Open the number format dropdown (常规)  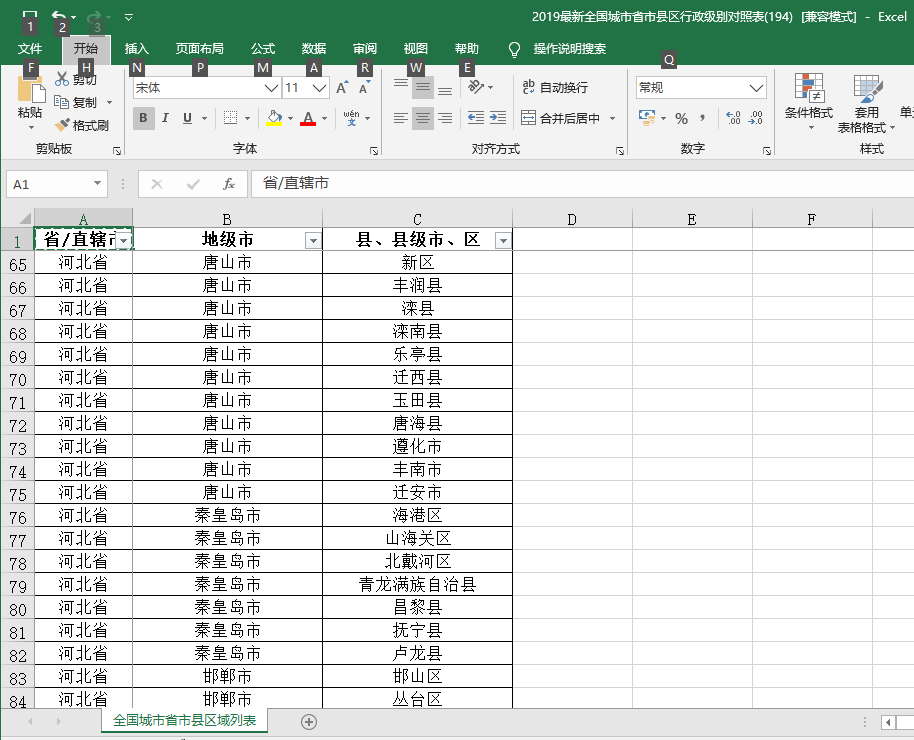[x=757, y=88]
